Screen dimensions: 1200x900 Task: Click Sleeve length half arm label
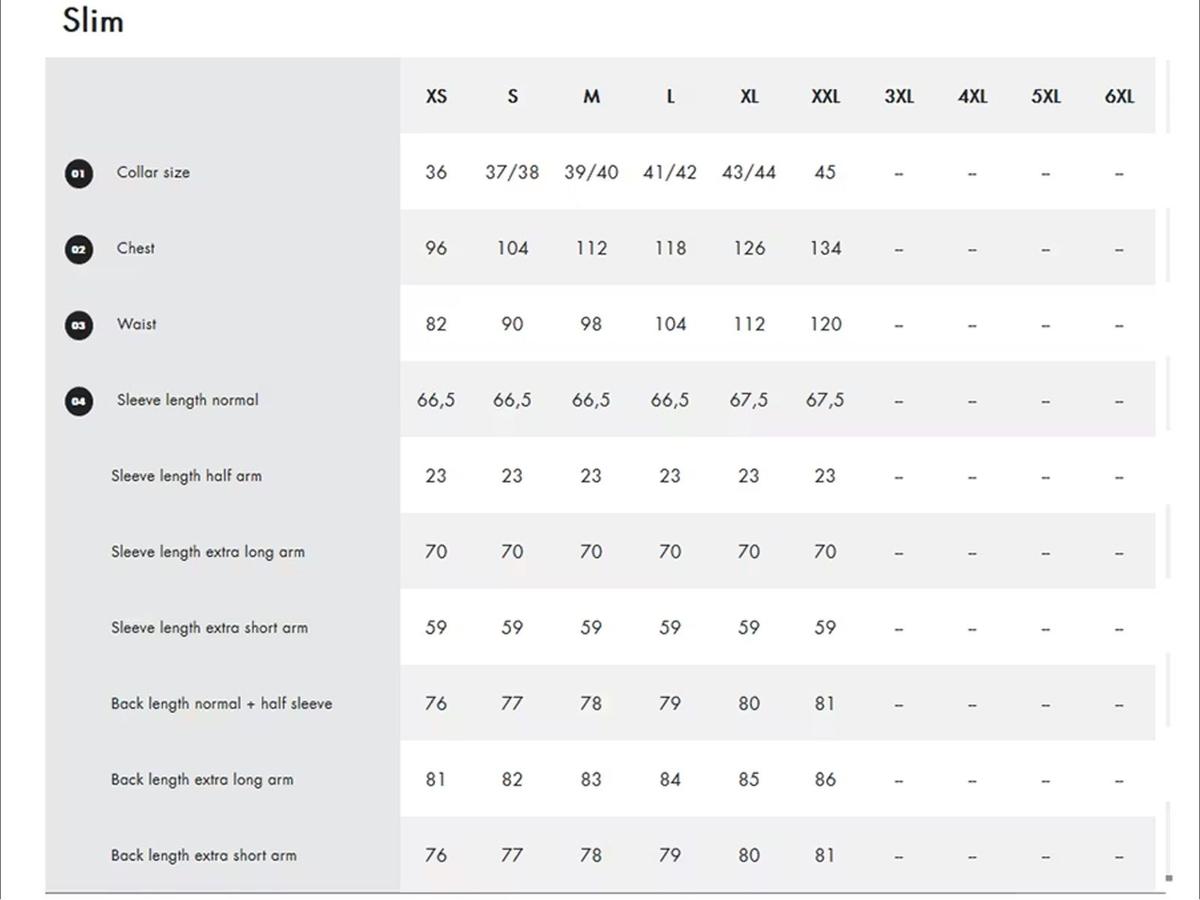pos(186,476)
